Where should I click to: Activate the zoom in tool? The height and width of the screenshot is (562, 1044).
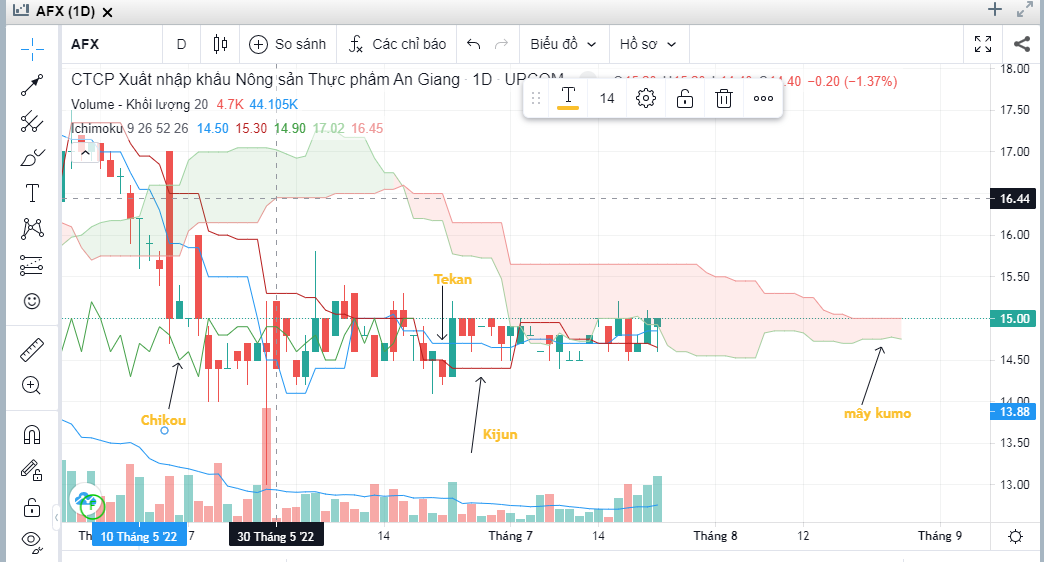pyautogui.click(x=32, y=386)
